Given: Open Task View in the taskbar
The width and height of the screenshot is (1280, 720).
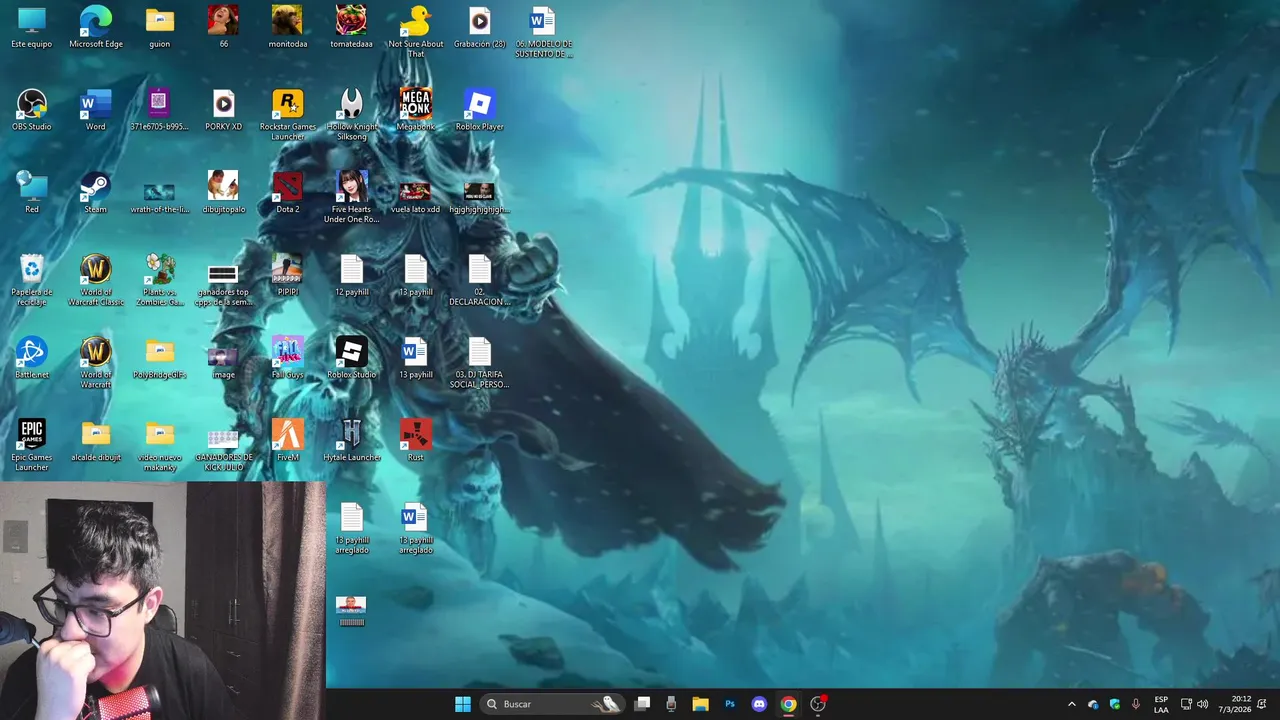Looking at the screenshot, I should coord(643,704).
